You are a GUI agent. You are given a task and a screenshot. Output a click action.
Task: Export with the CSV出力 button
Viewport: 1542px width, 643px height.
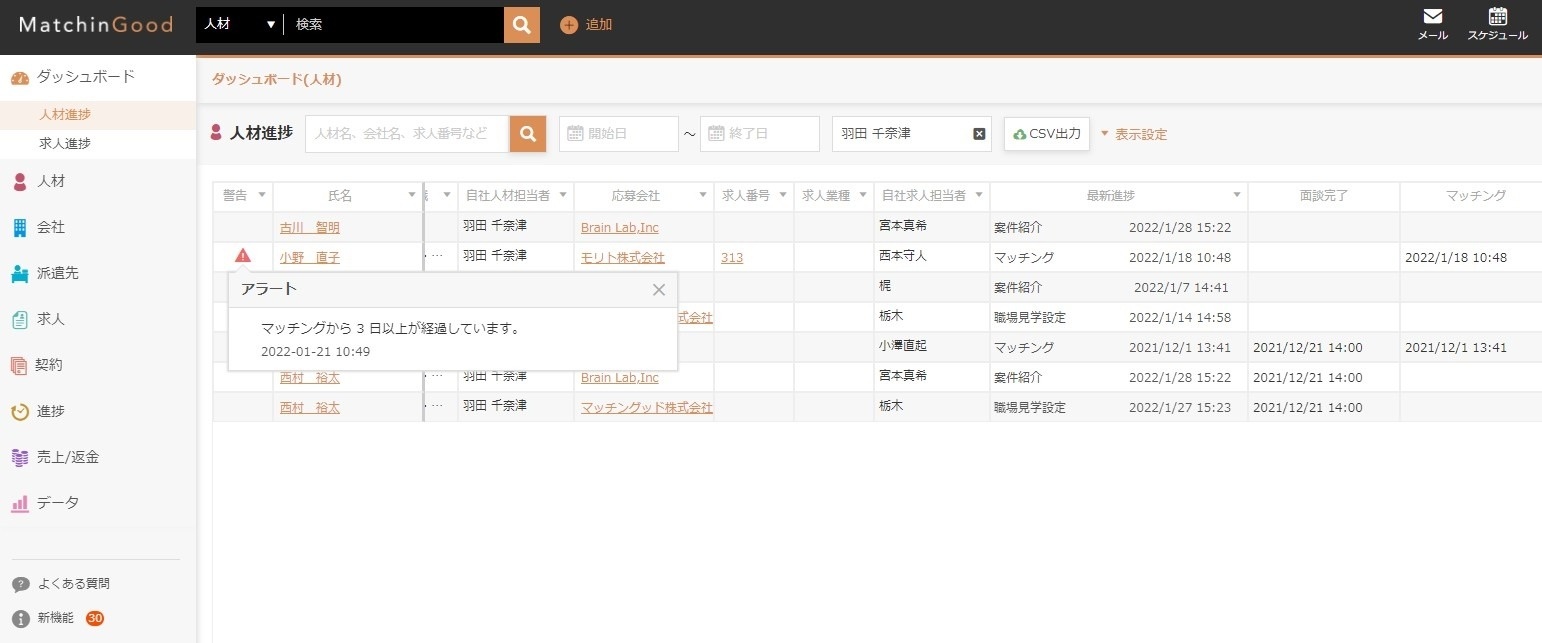[x=1046, y=134]
